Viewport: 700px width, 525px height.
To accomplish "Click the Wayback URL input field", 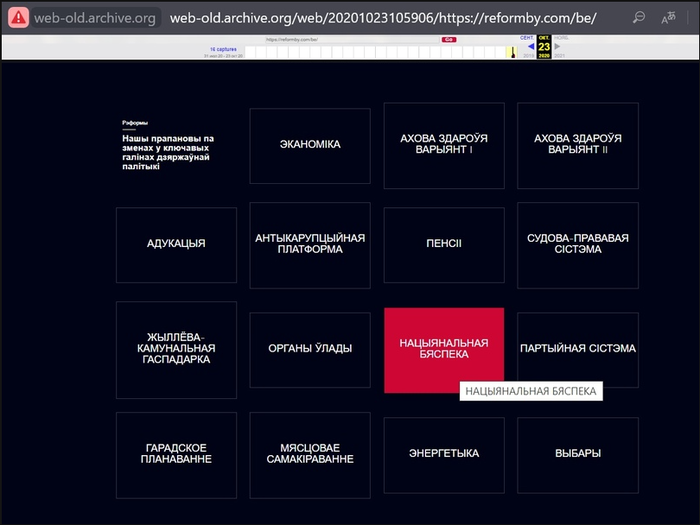I will 350,39.
